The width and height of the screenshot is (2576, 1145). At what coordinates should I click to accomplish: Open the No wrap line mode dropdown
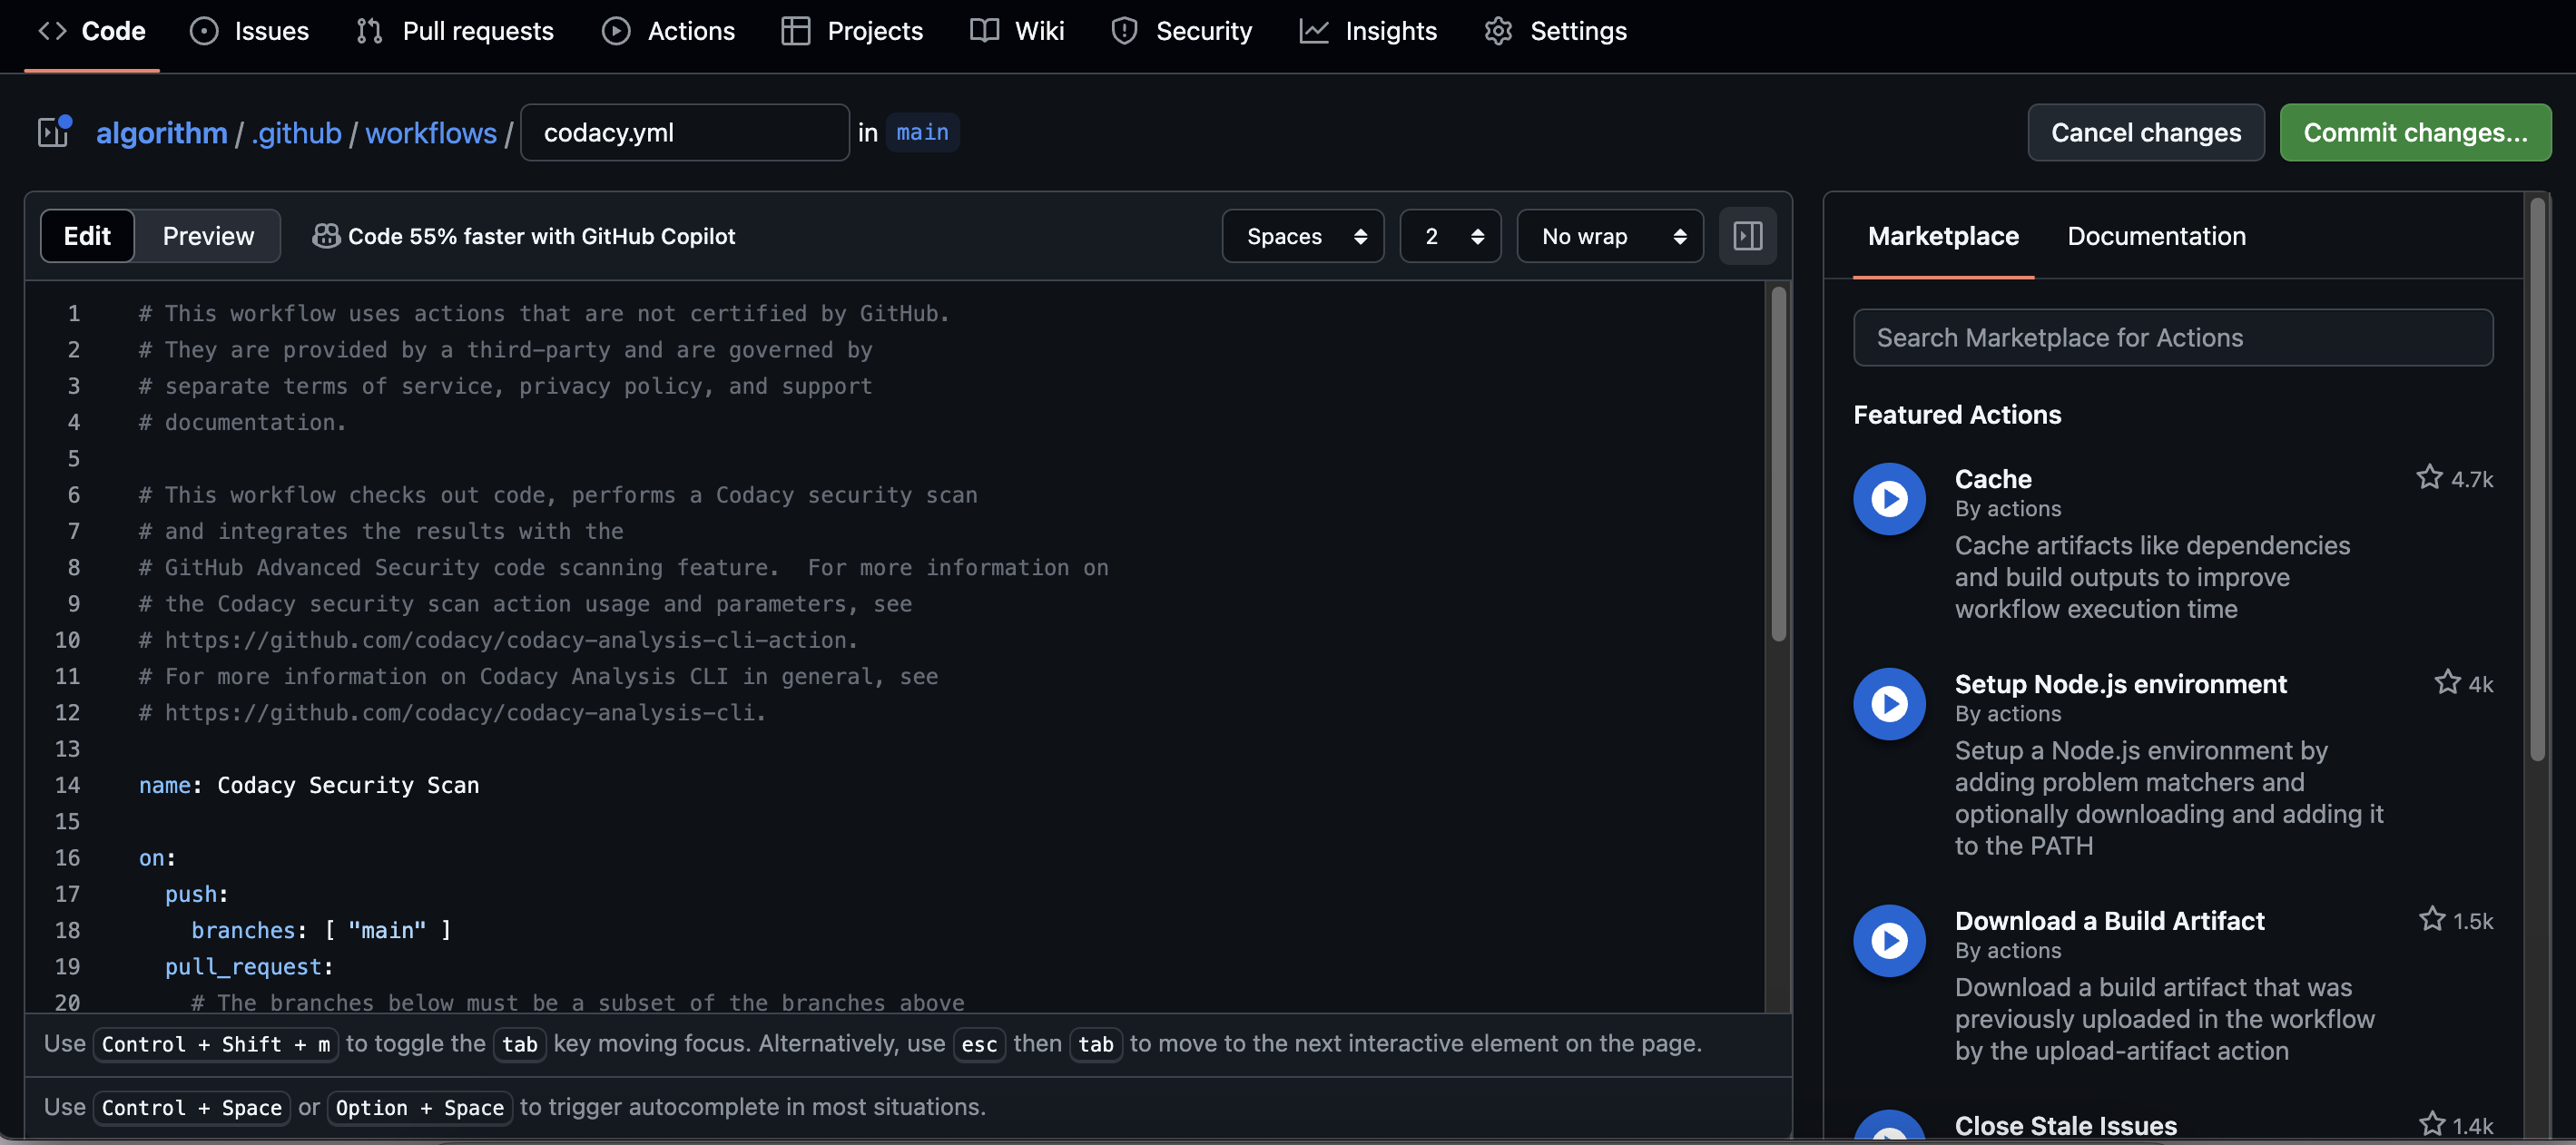pyautogui.click(x=1609, y=236)
